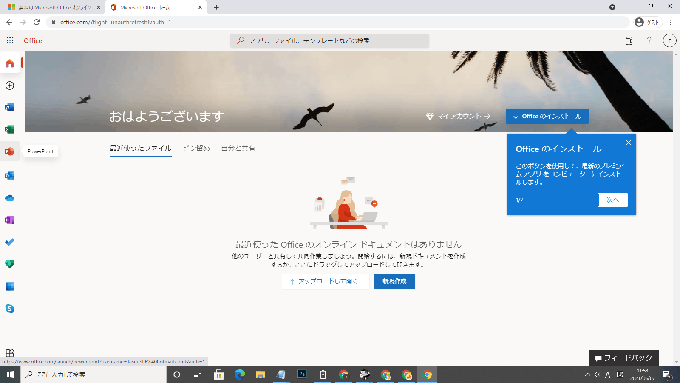Open OneNote from the Office sidebar
This screenshot has width=680, height=383.
click(10, 220)
